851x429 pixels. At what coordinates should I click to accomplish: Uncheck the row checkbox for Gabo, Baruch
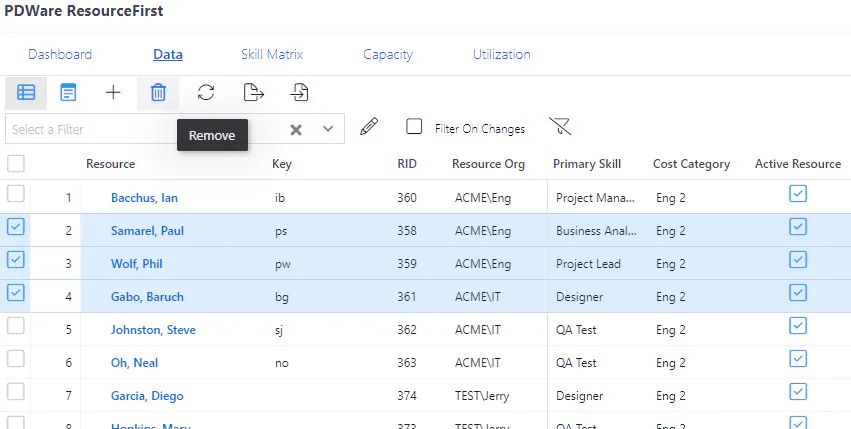(16, 293)
